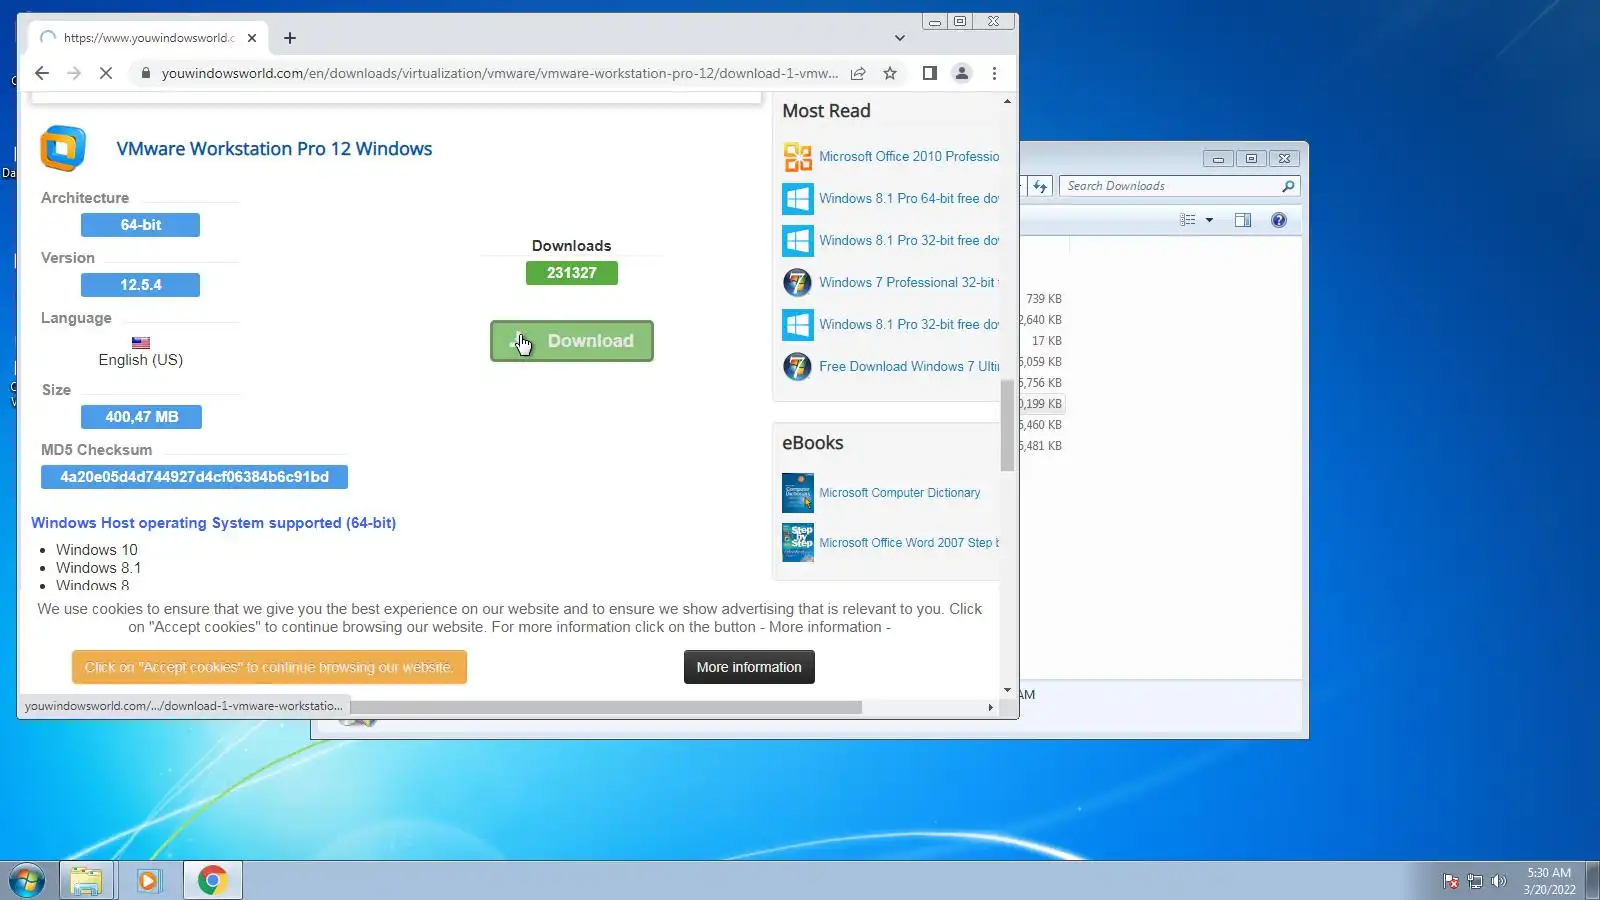This screenshot has height=900, width=1600.
Task: Click the Free Download Windows 7 icon
Action: 798,367
